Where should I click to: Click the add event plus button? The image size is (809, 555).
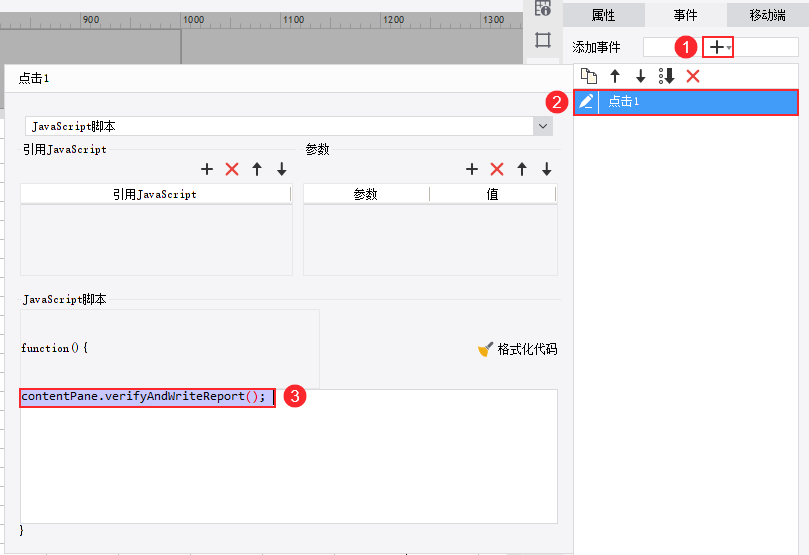click(x=716, y=47)
